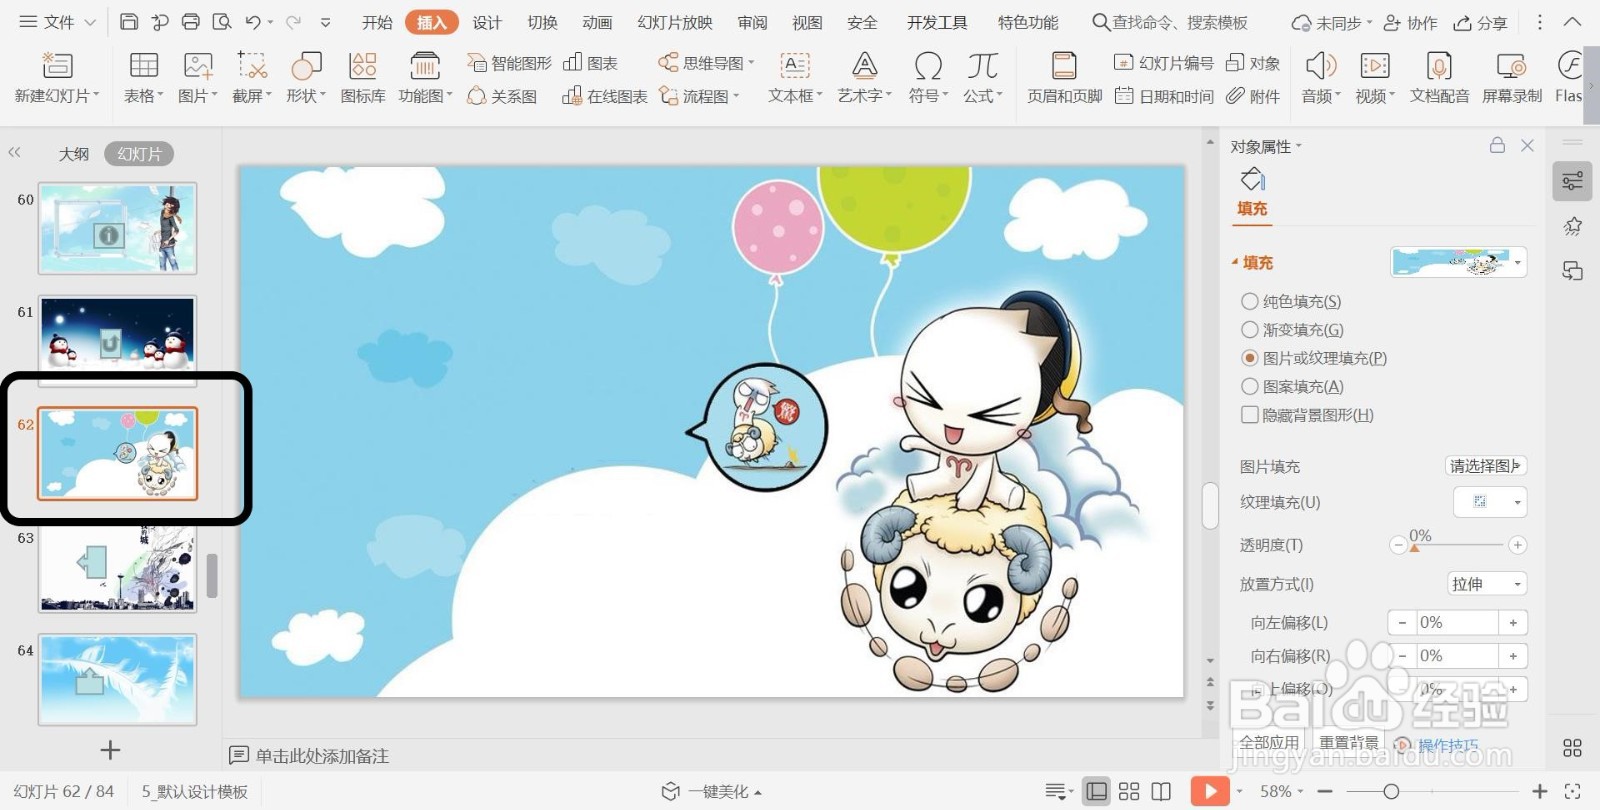The image size is (1600, 810).
Task: Click Reset Background (重置背景) button
Action: click(x=1349, y=742)
